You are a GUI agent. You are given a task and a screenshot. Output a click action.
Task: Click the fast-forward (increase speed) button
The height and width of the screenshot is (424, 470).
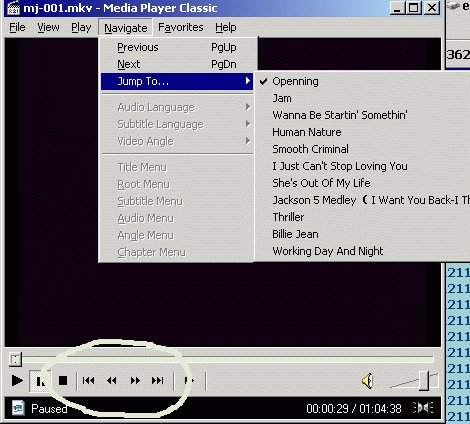coord(135,380)
